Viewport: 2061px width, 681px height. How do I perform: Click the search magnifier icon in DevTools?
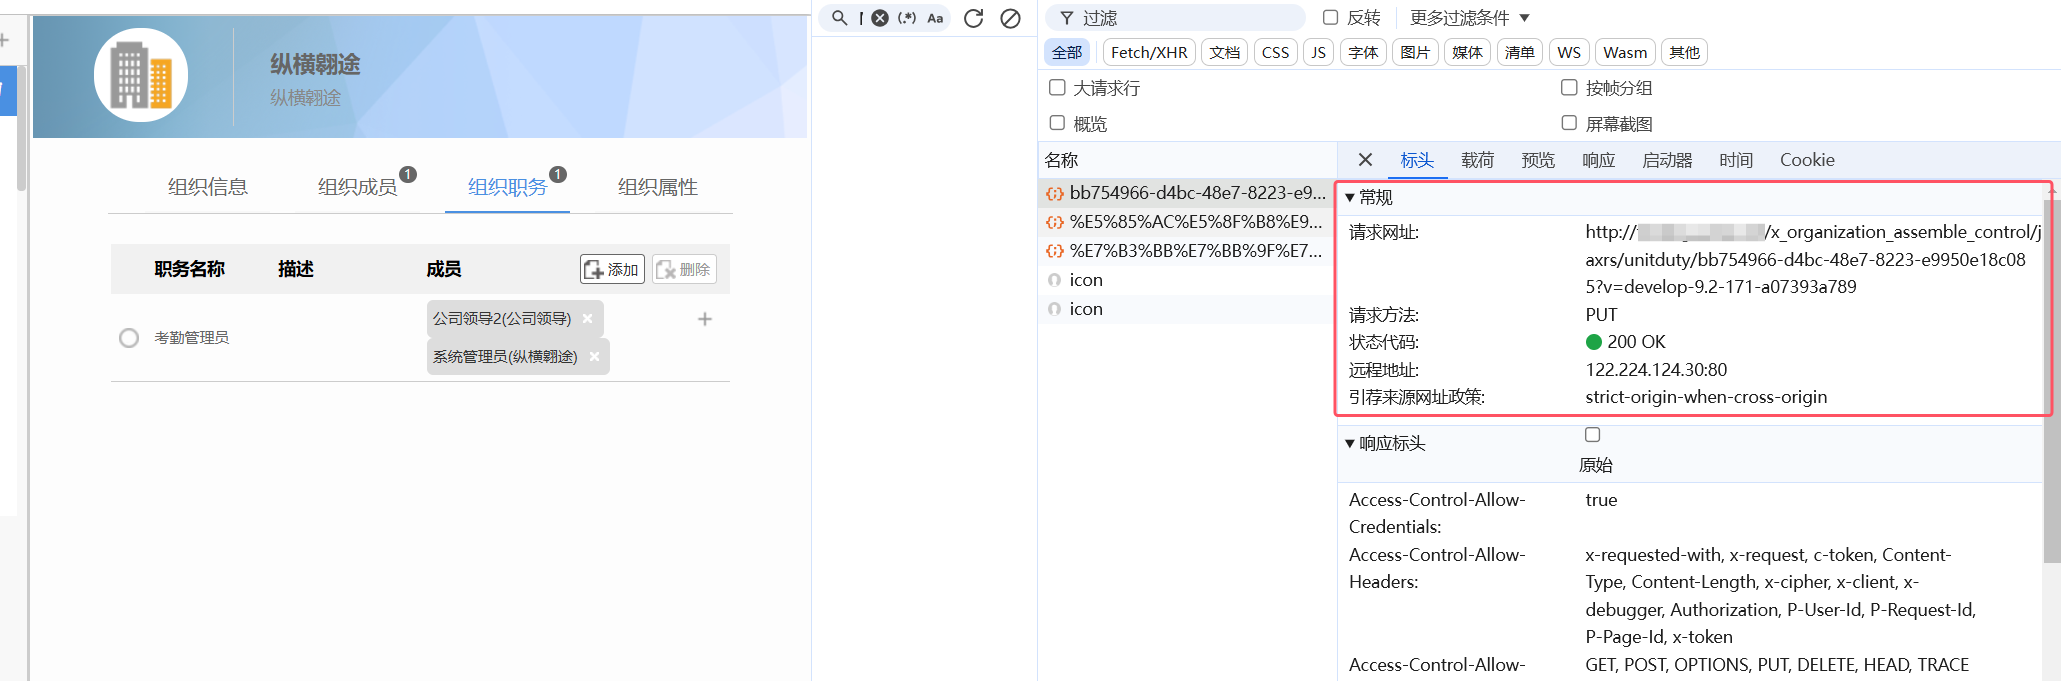840,18
